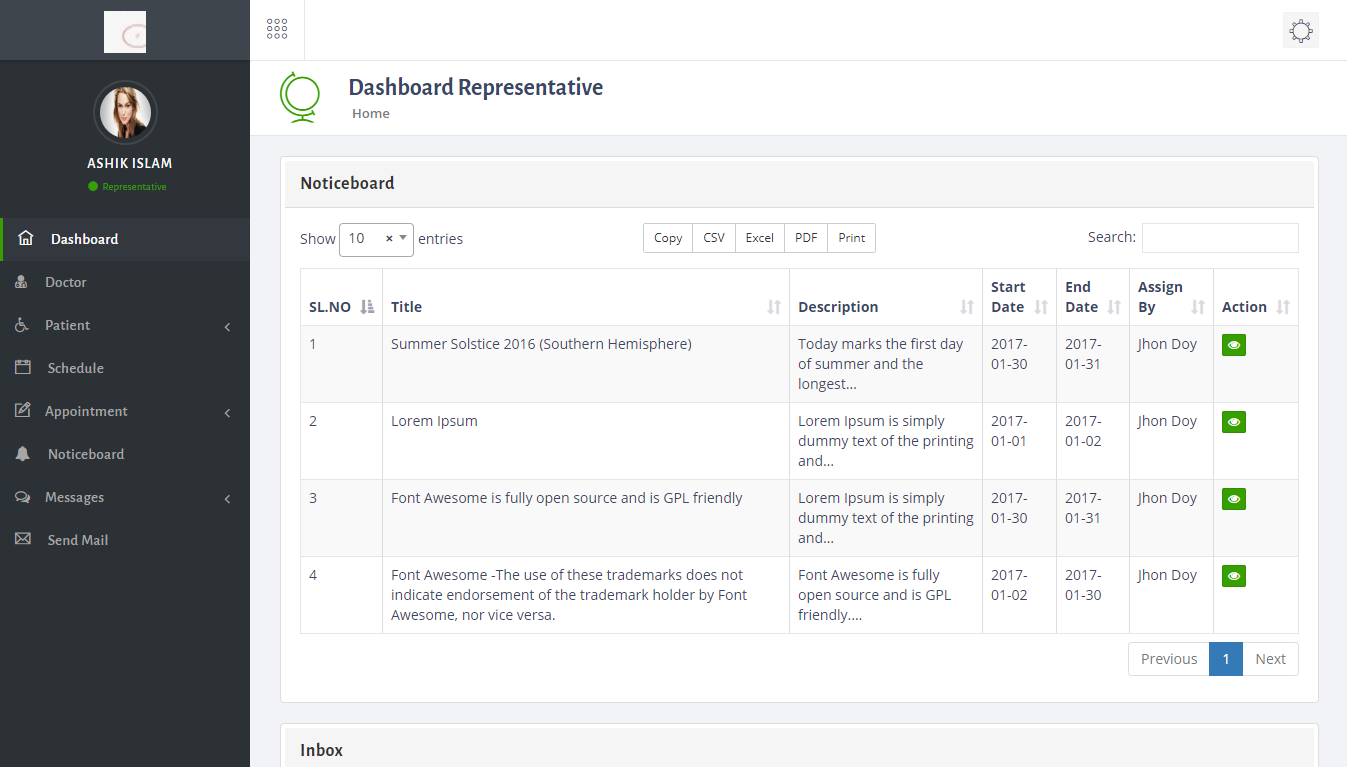Screen dimensions: 1347x767
Task: Export table using the PDF button
Action: point(806,238)
